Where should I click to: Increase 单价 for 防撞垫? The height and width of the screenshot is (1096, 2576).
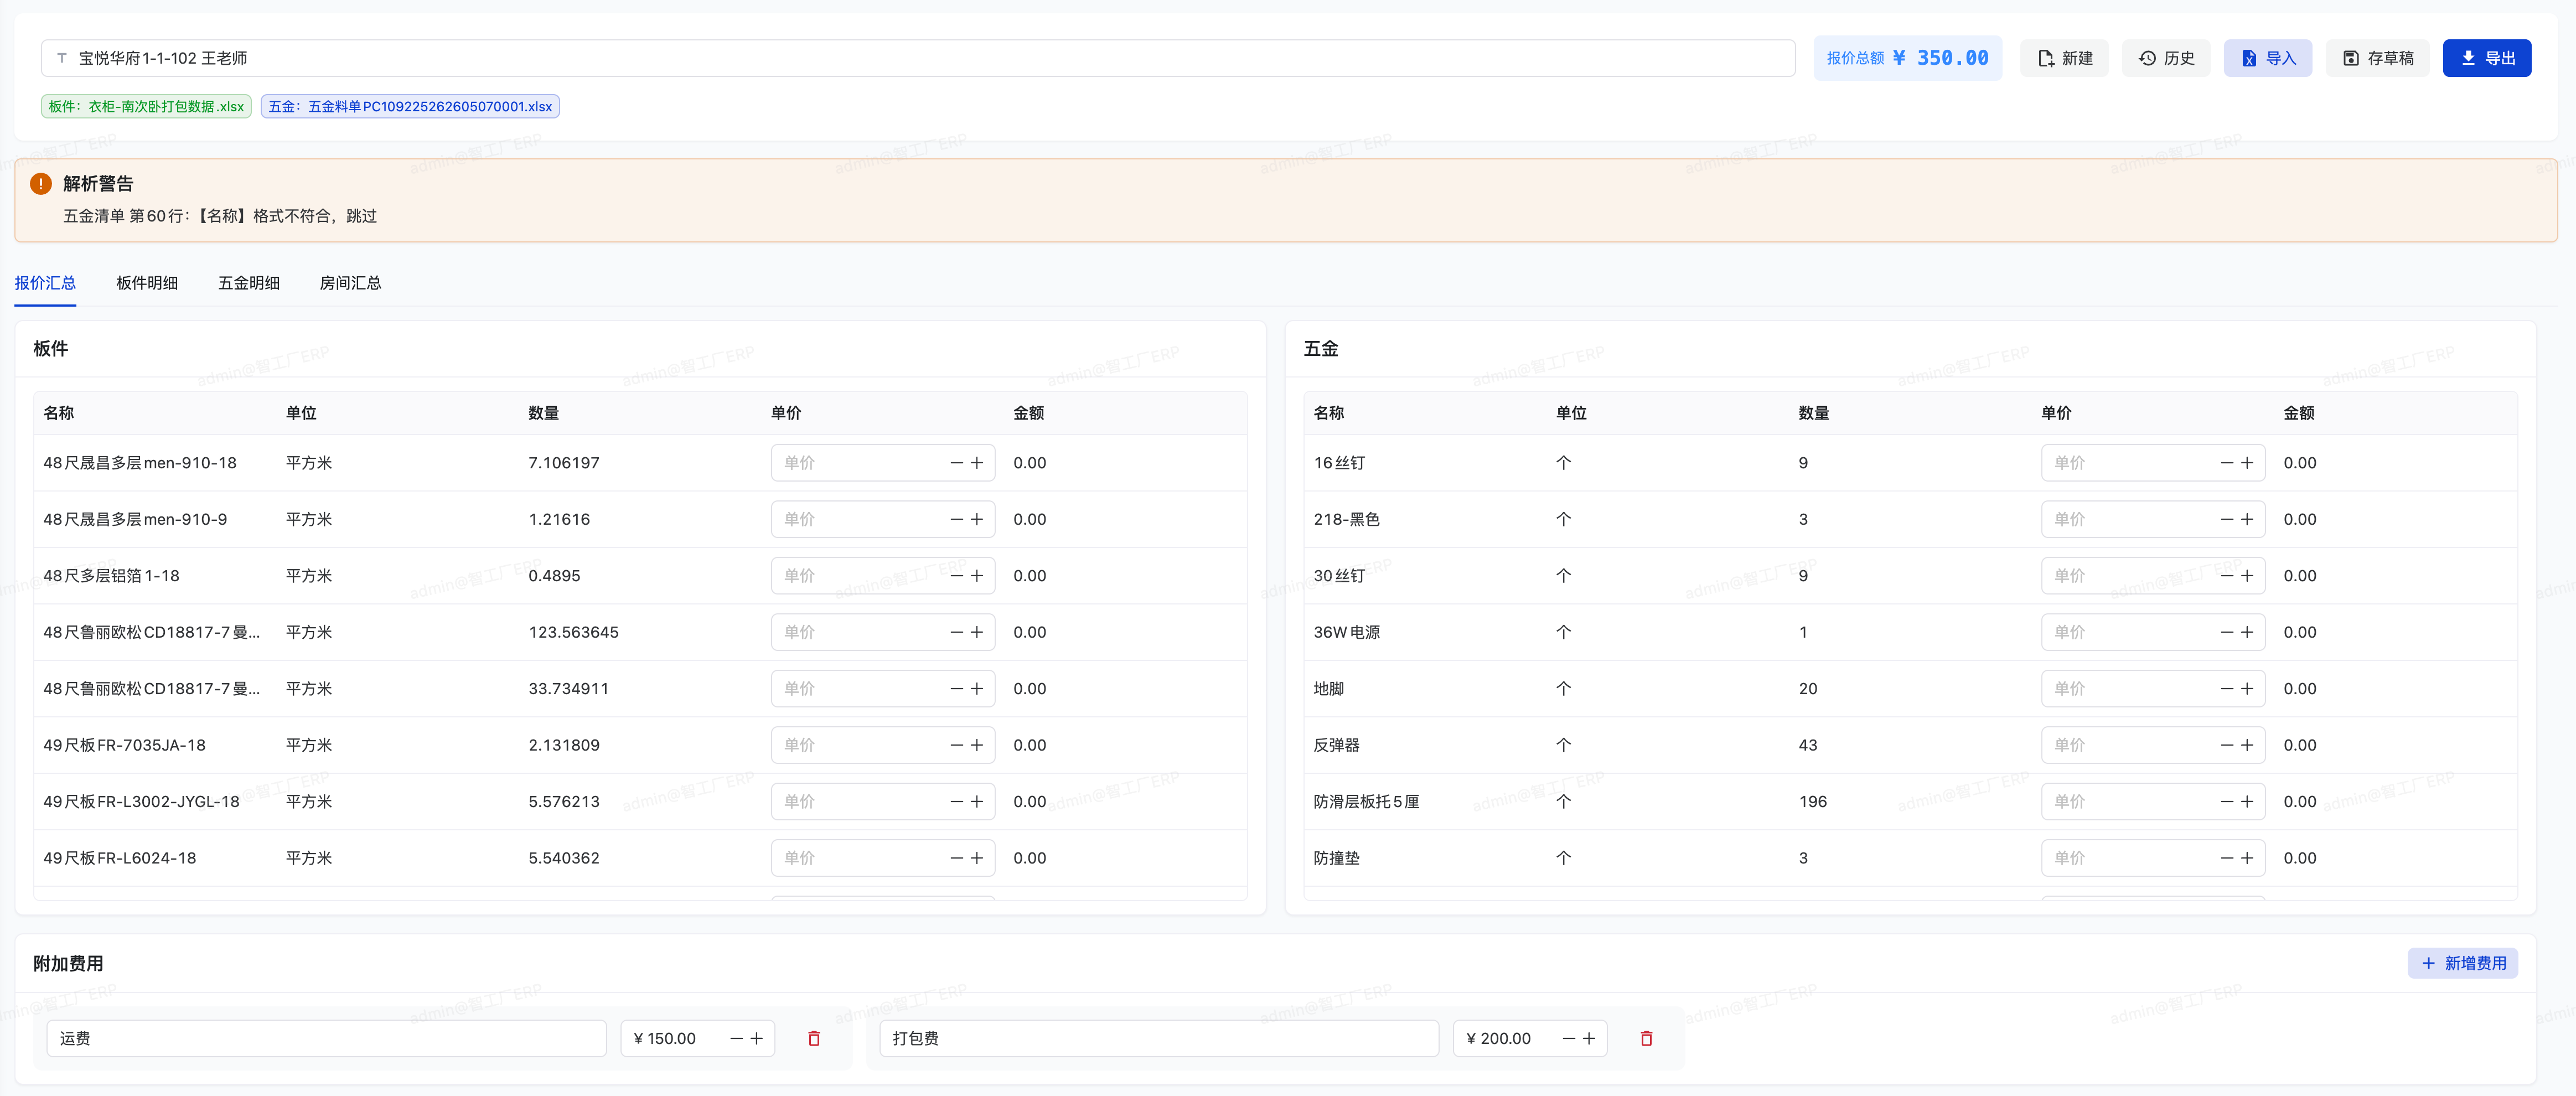(2247, 858)
